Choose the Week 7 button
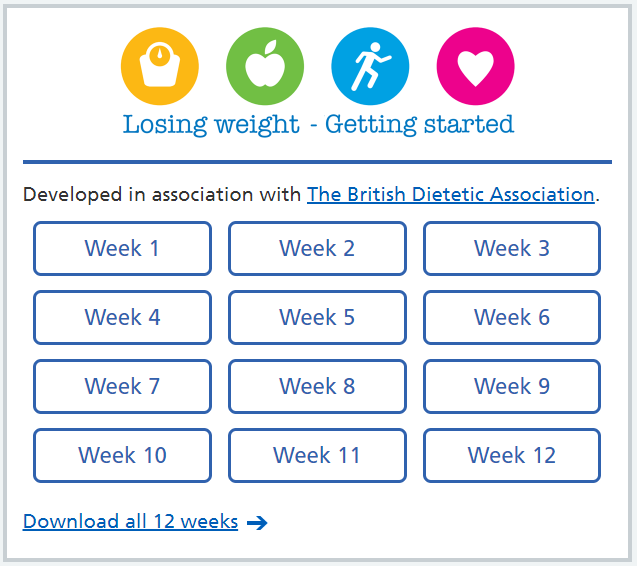This screenshot has height=566, width=637. [122, 386]
